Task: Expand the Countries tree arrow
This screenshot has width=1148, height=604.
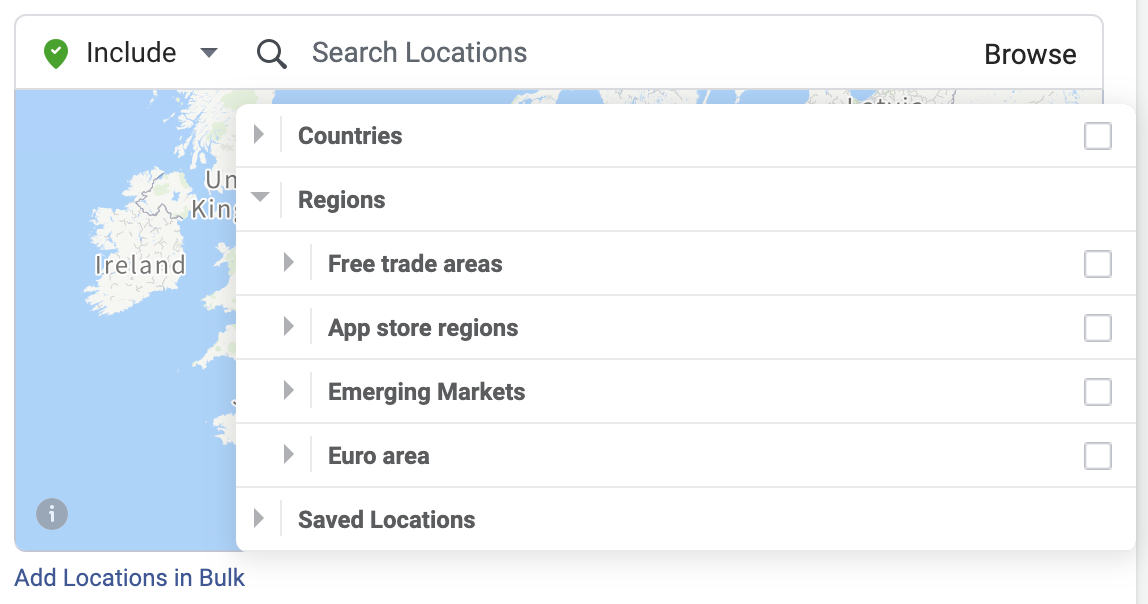Action: point(259,135)
